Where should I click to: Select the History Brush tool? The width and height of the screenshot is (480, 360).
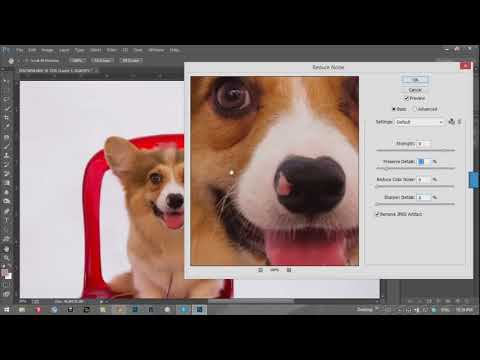click(x=6, y=165)
